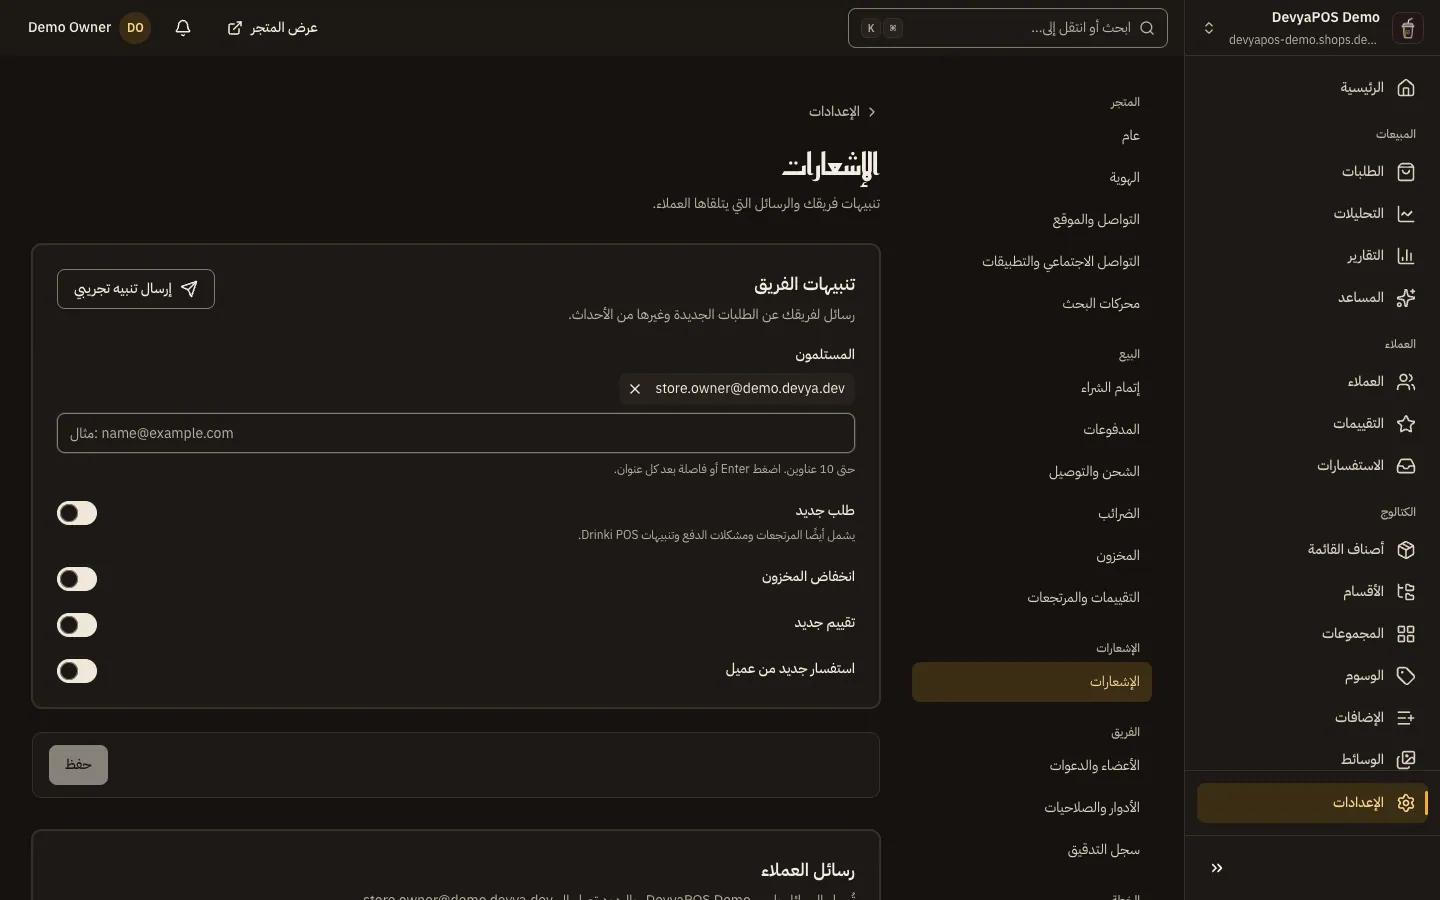Click the إرسال تنبيه تجريبي button
This screenshot has width=1440, height=900.
(x=136, y=289)
